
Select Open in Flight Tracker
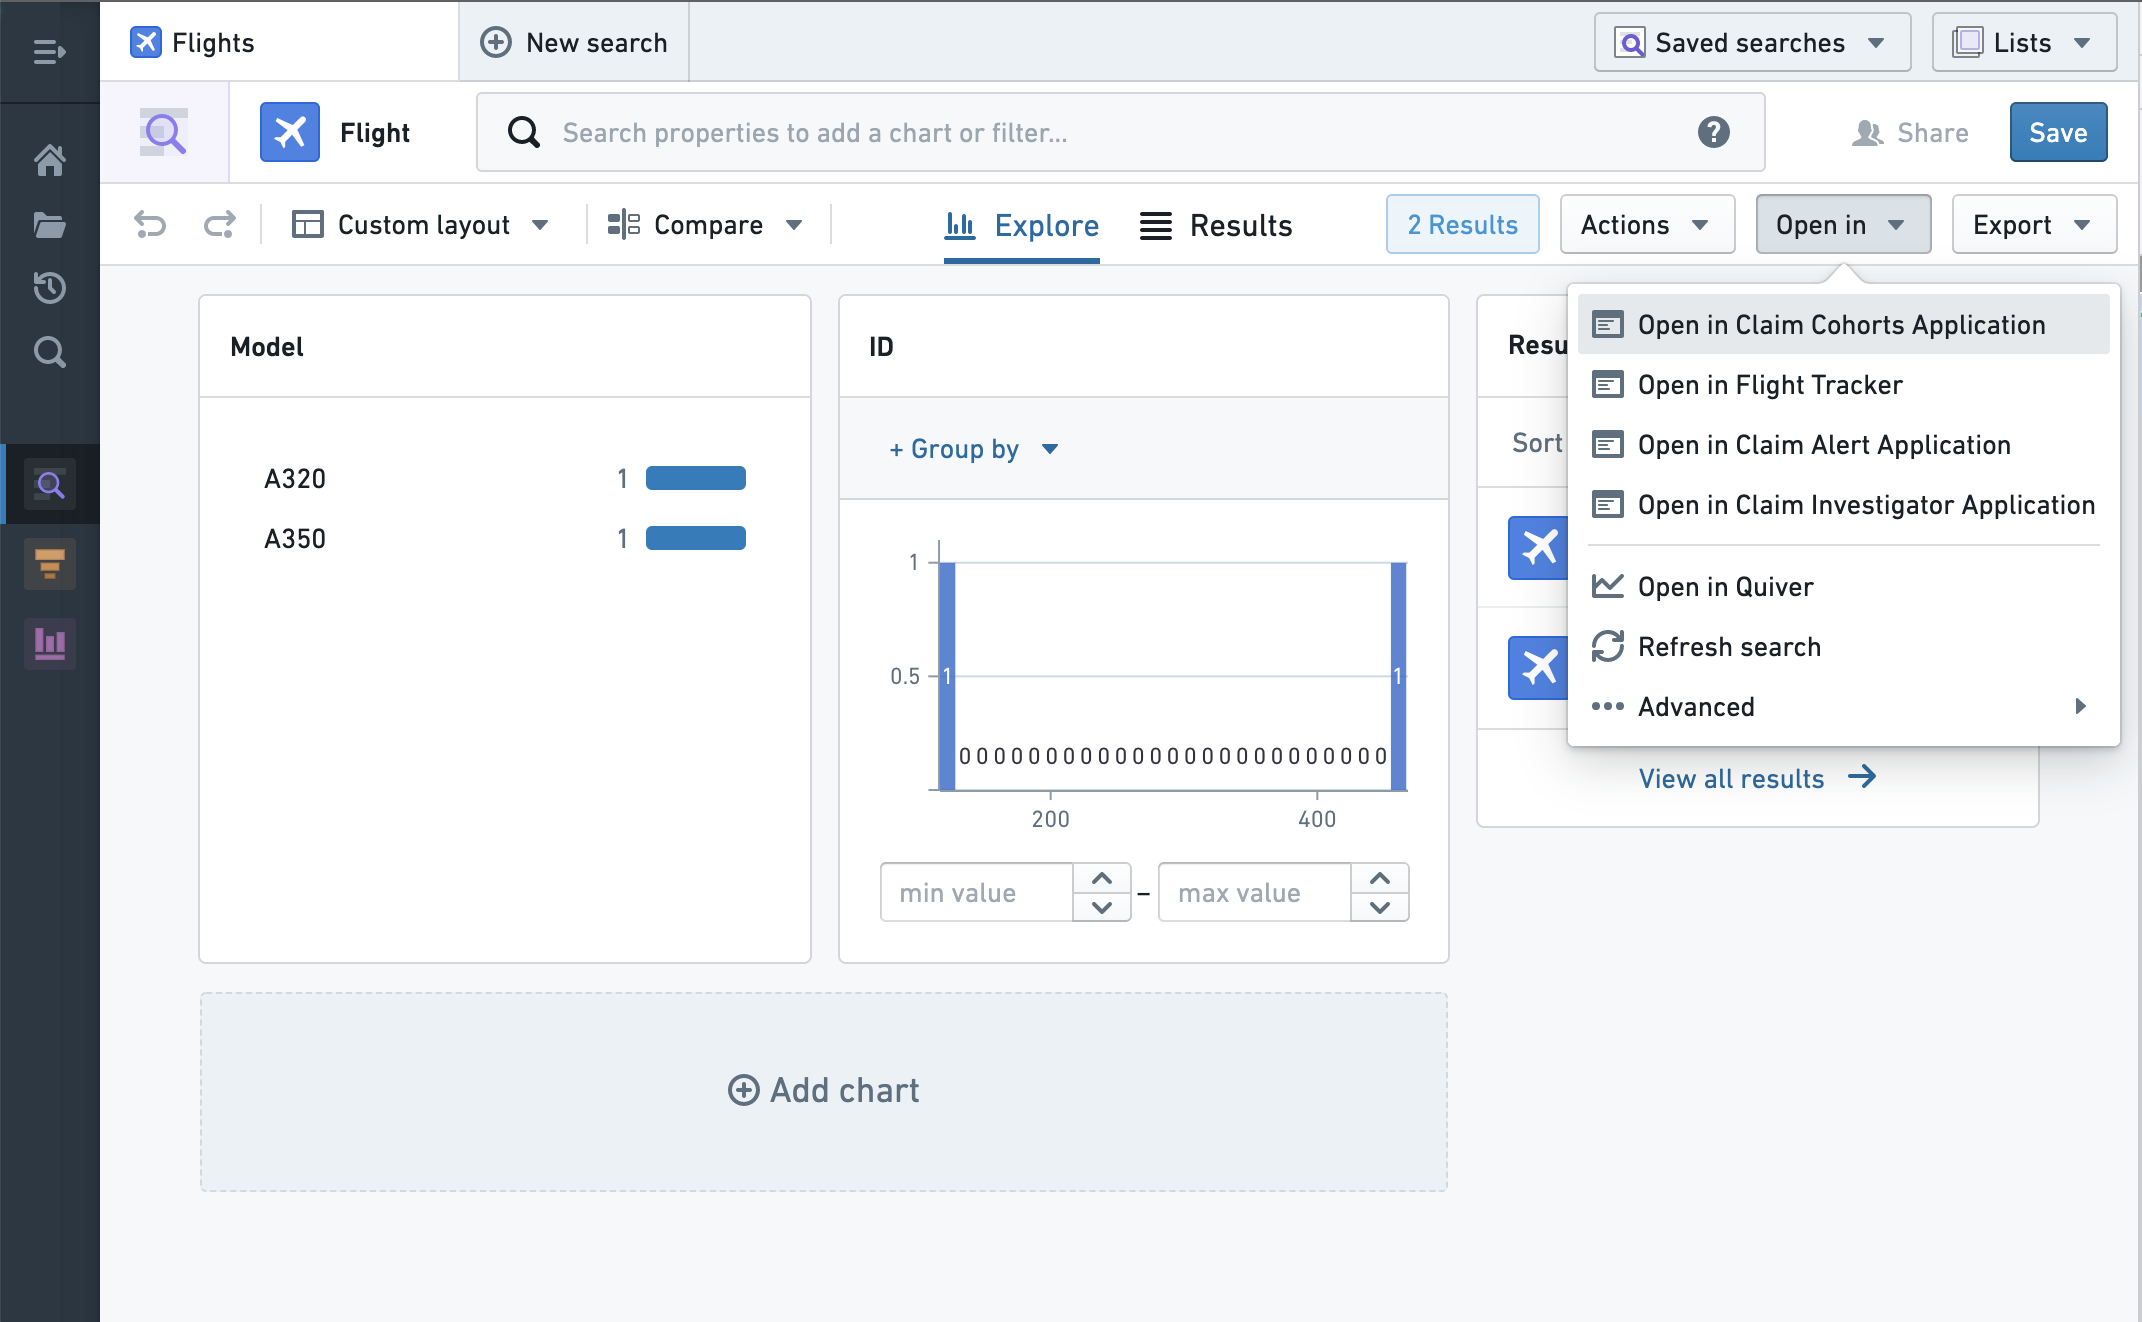point(1843,385)
